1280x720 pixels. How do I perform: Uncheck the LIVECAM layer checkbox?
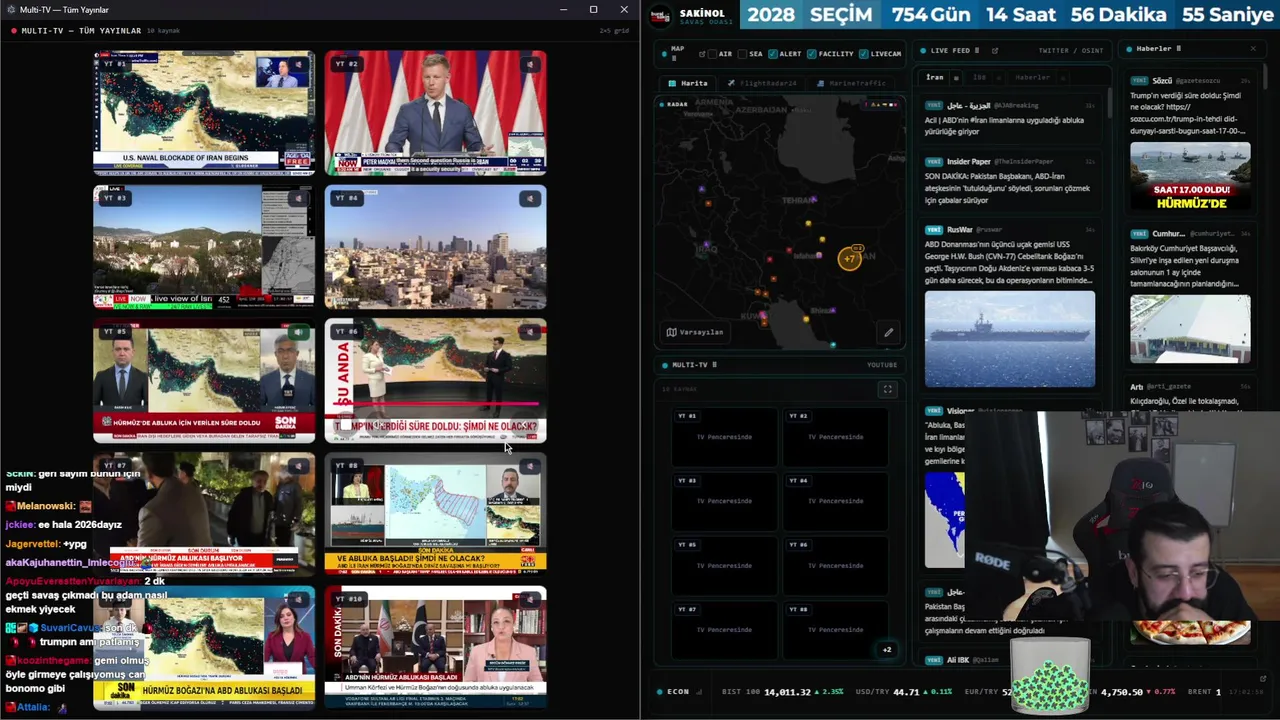[x=863, y=54]
